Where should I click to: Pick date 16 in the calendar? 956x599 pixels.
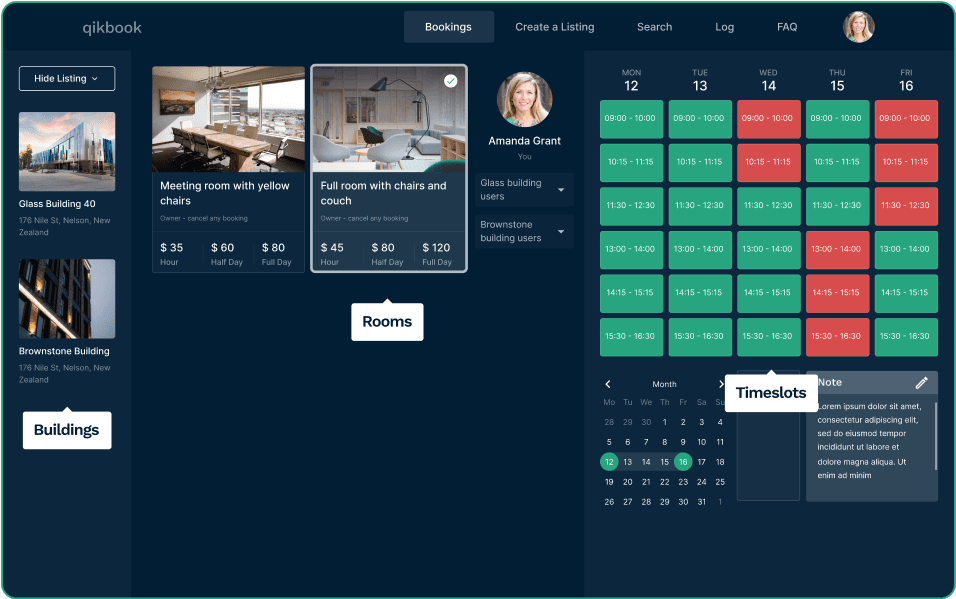click(682, 462)
